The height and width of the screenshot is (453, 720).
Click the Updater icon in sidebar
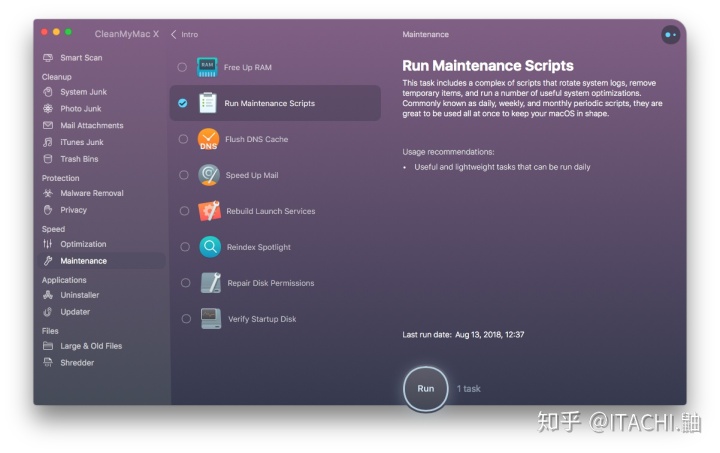[x=48, y=312]
